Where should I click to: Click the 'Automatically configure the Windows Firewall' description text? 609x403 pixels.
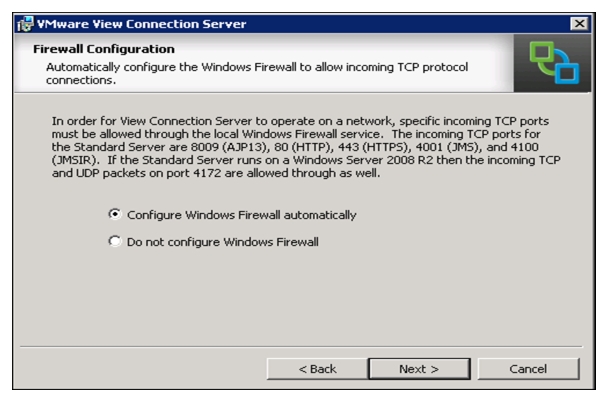(257, 73)
